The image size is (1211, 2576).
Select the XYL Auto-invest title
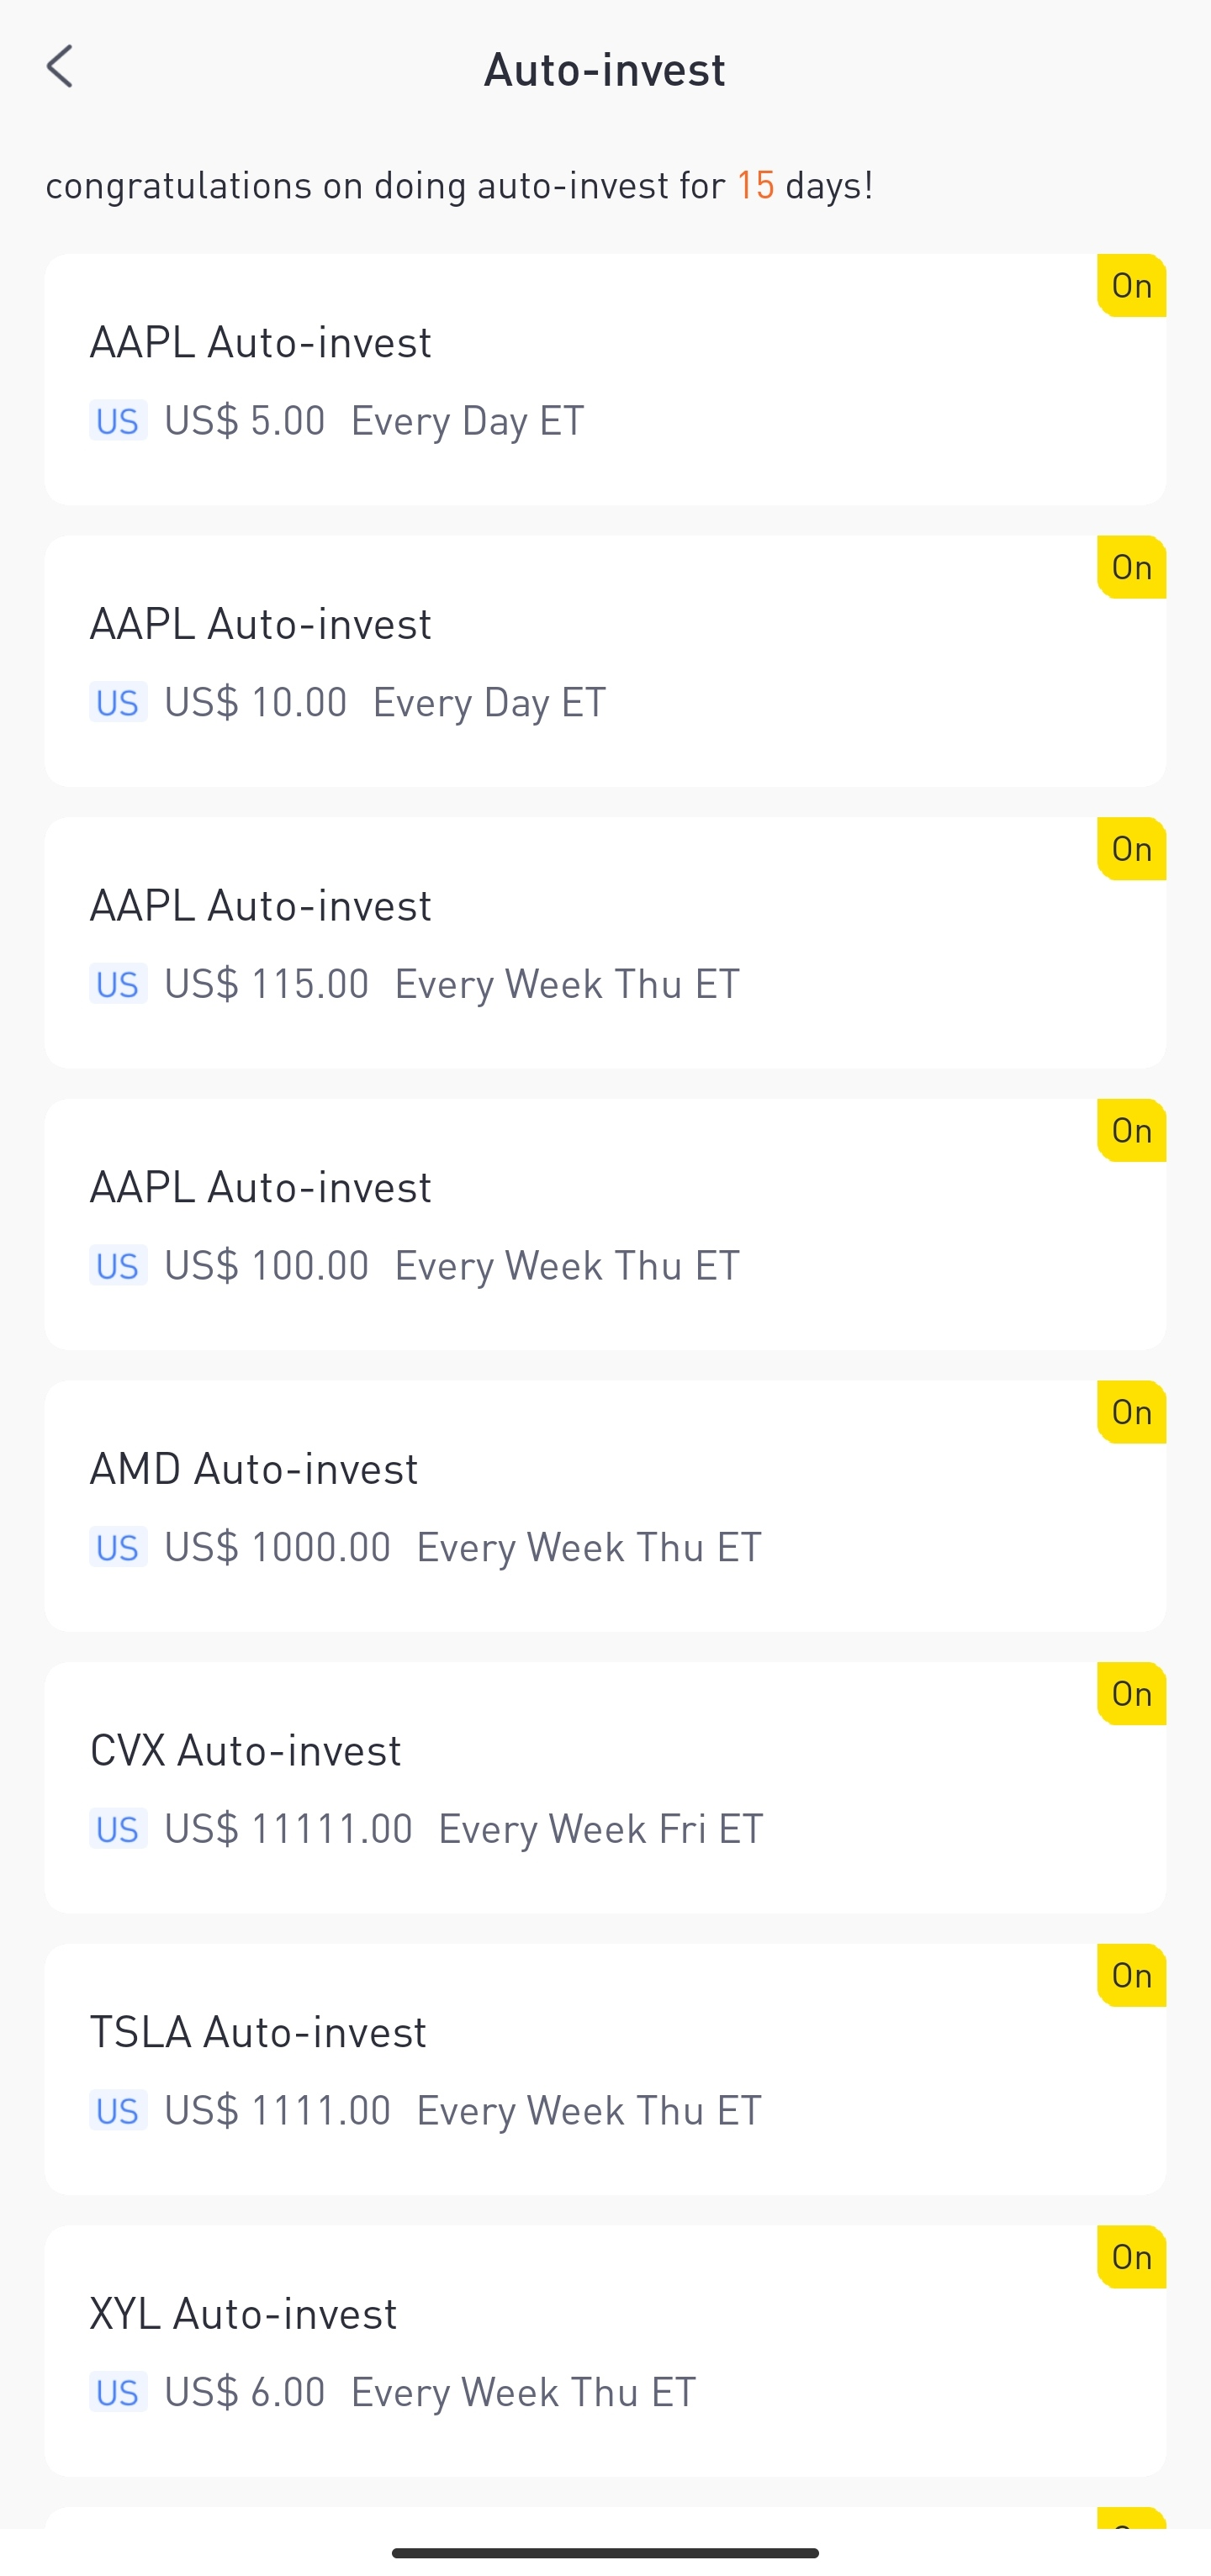(x=243, y=2314)
